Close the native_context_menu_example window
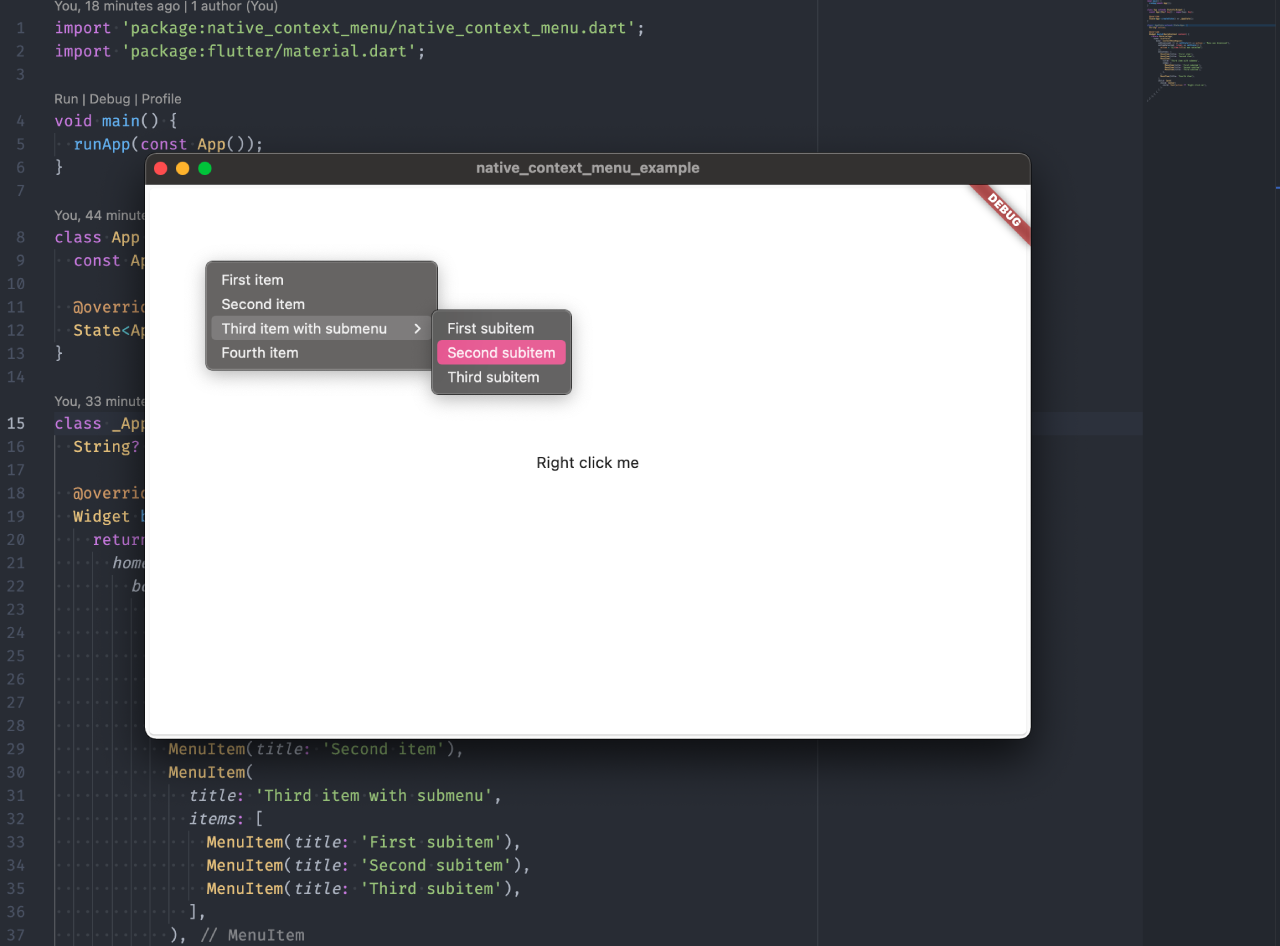Screen dimensions: 1280x946 (x=160, y=169)
